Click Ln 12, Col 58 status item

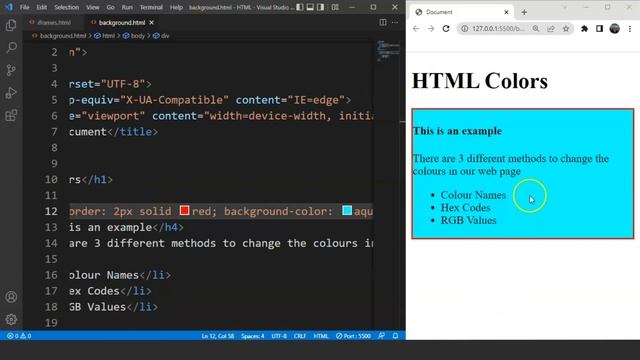click(x=218, y=336)
